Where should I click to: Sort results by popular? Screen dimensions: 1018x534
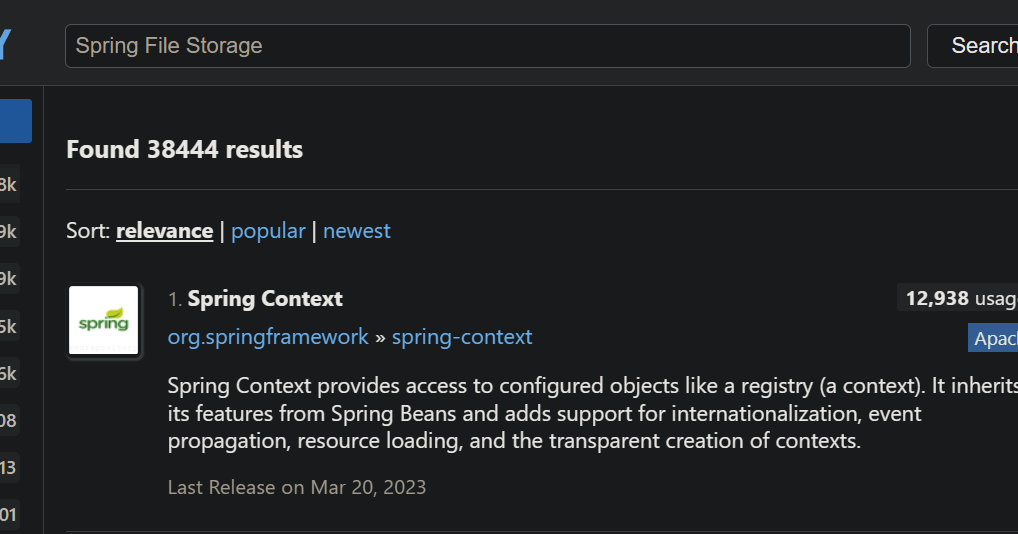(x=268, y=231)
